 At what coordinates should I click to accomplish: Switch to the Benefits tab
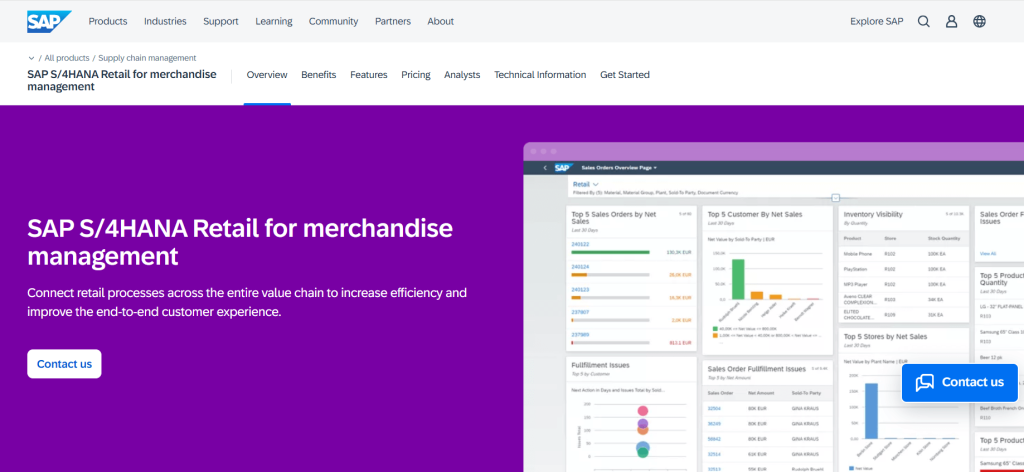click(x=319, y=75)
